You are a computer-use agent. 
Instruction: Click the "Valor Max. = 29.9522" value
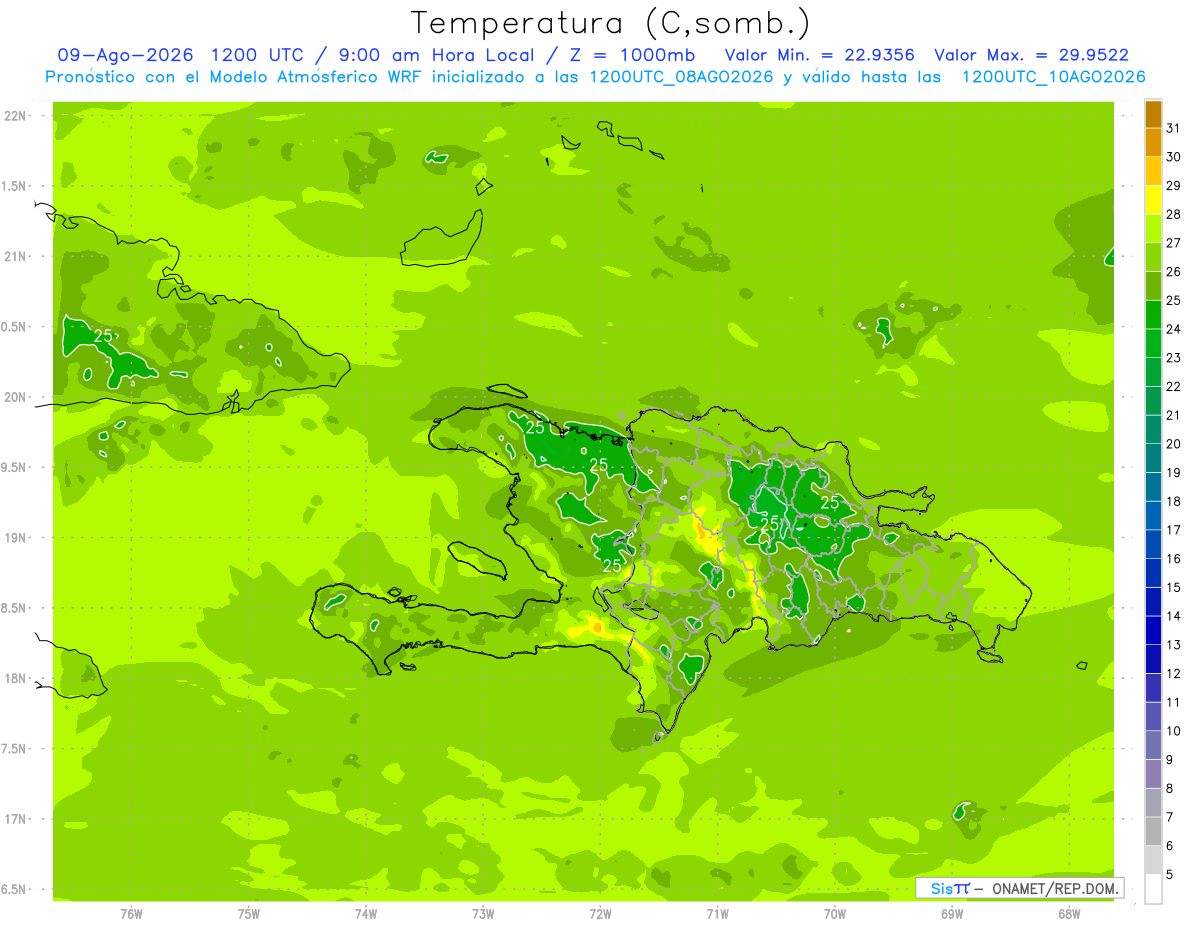click(x=1031, y=55)
